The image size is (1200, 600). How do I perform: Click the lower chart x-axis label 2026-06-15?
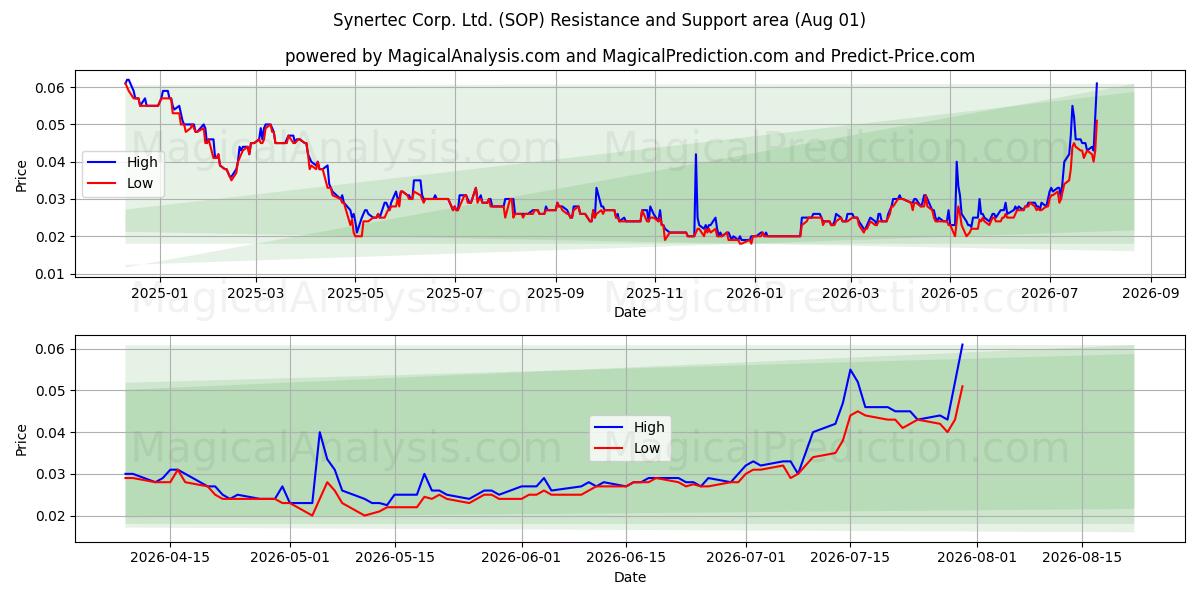627,559
